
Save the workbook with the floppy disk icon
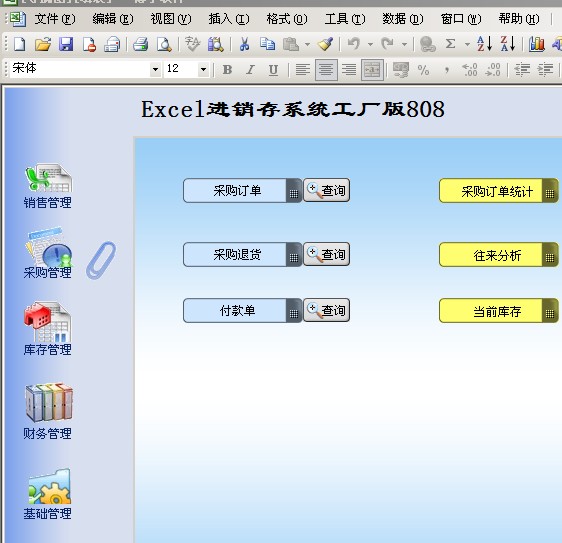[66, 44]
